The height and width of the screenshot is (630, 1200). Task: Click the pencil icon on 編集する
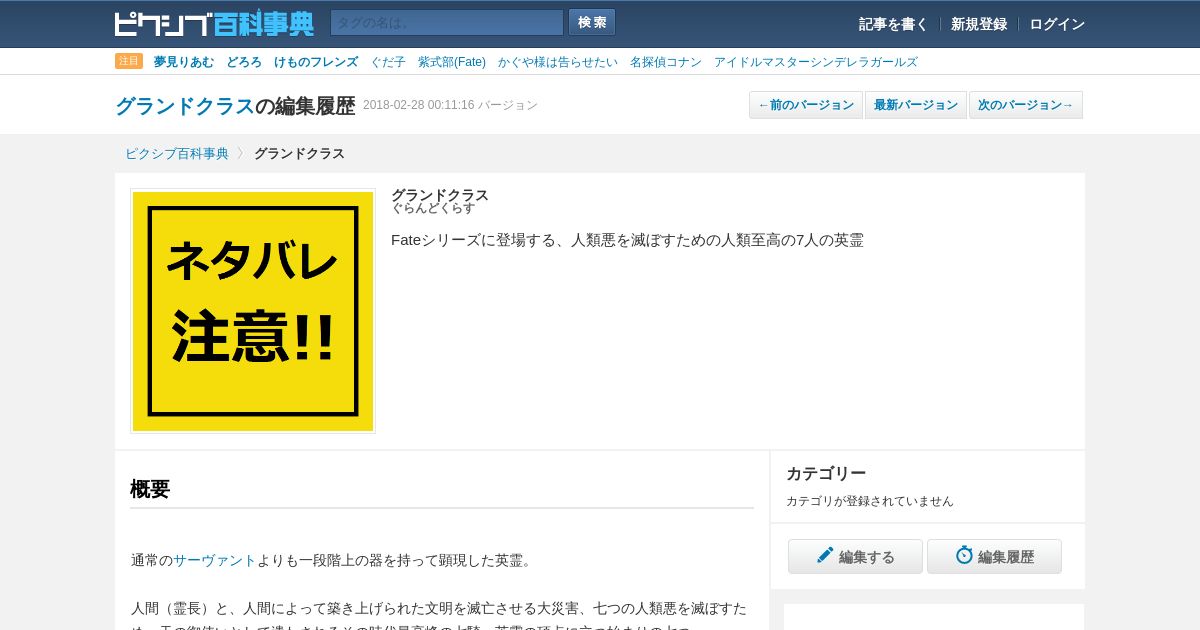point(825,555)
